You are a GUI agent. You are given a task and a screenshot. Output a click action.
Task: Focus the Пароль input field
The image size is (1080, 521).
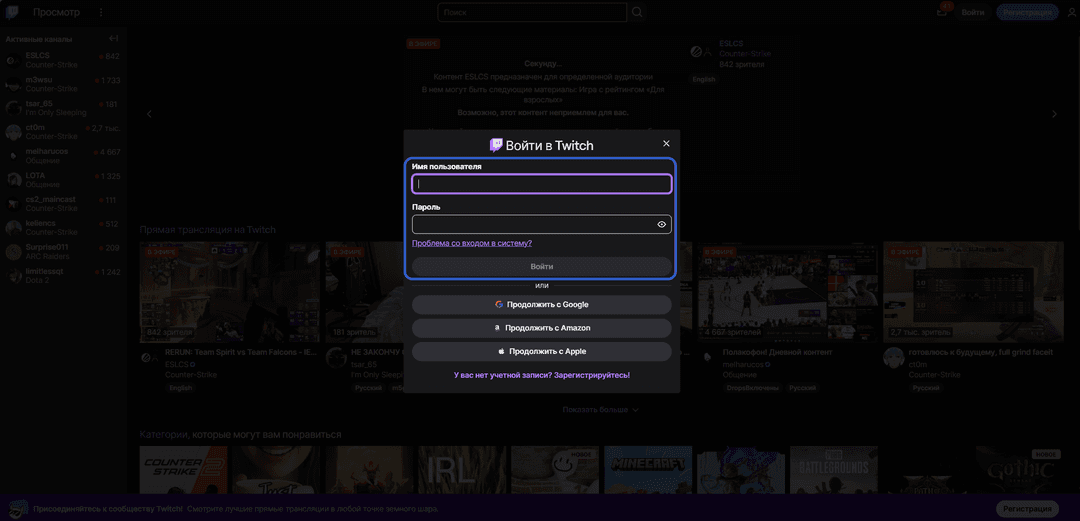541,225
